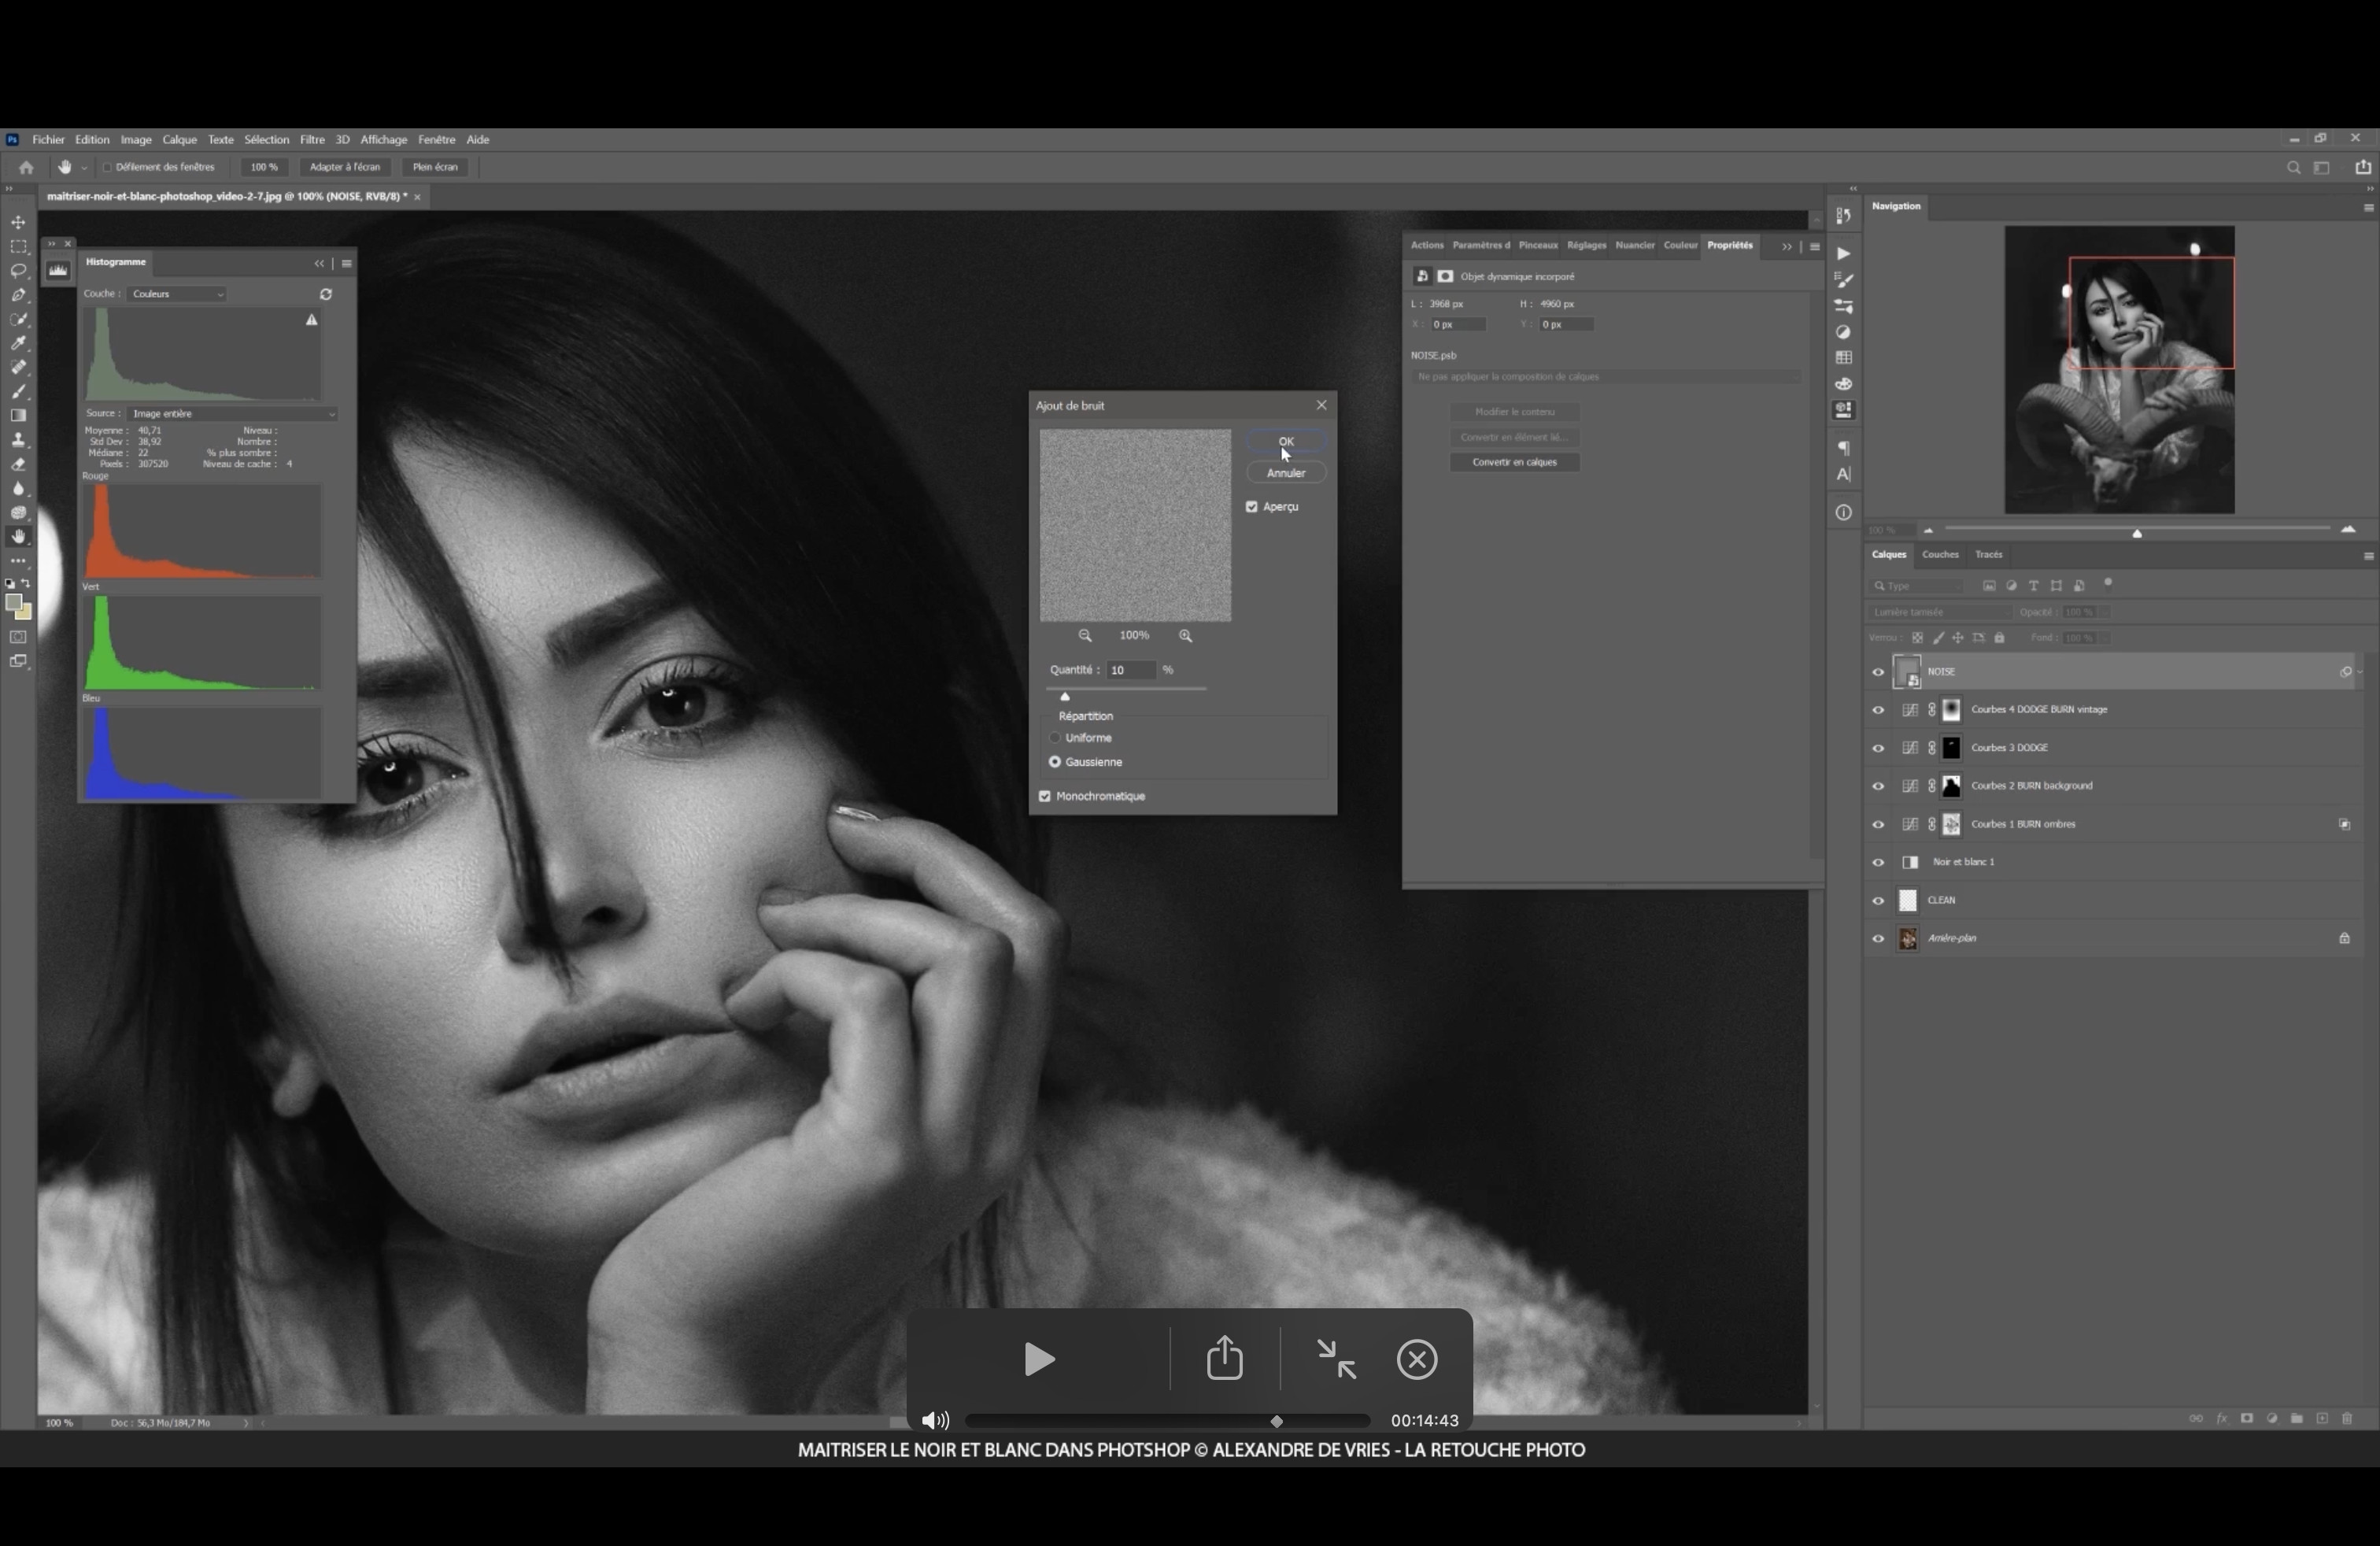Zoom out the noise preview

1085,636
